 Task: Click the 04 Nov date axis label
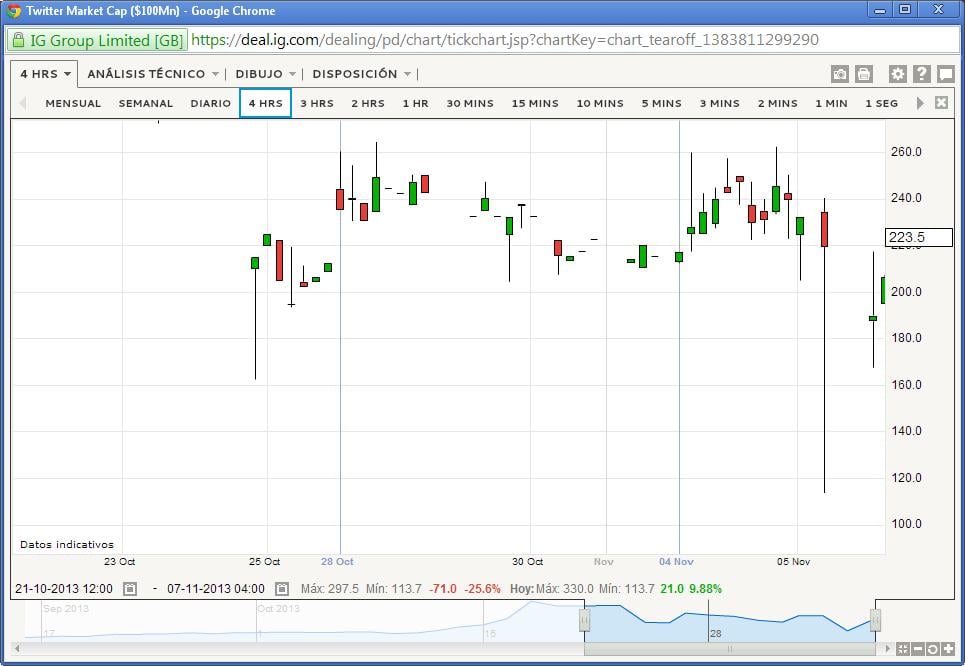[676, 562]
